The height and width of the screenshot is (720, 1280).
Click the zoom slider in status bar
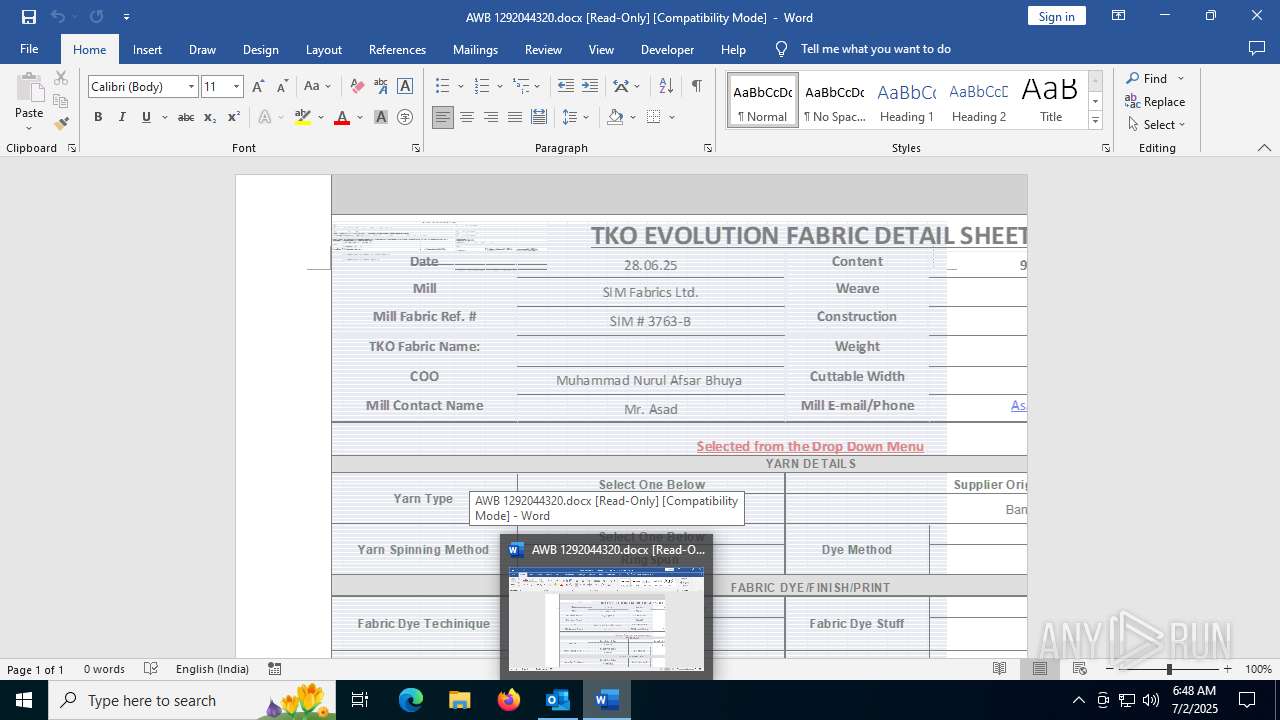click(1168, 669)
